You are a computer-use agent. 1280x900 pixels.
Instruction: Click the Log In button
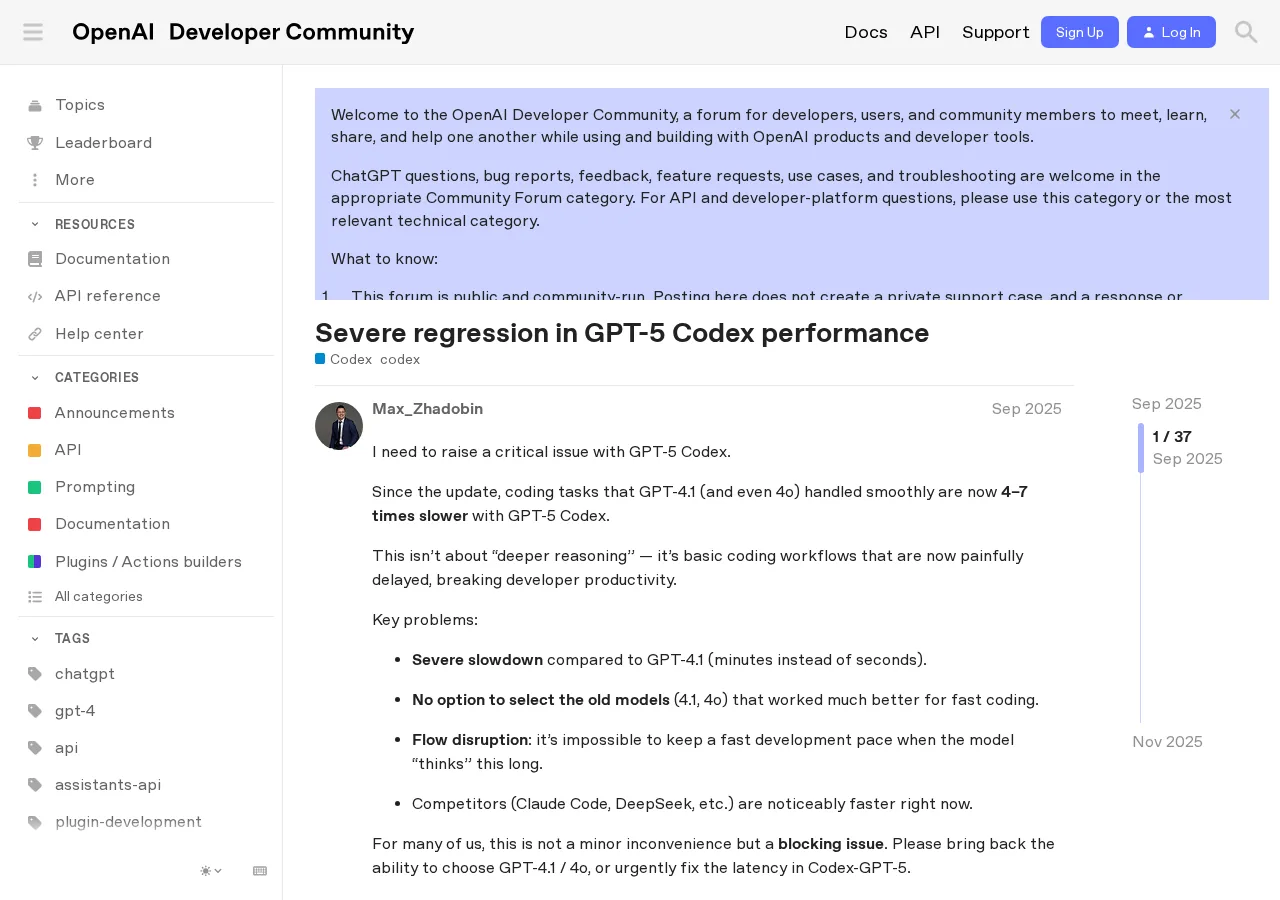coord(1171,32)
